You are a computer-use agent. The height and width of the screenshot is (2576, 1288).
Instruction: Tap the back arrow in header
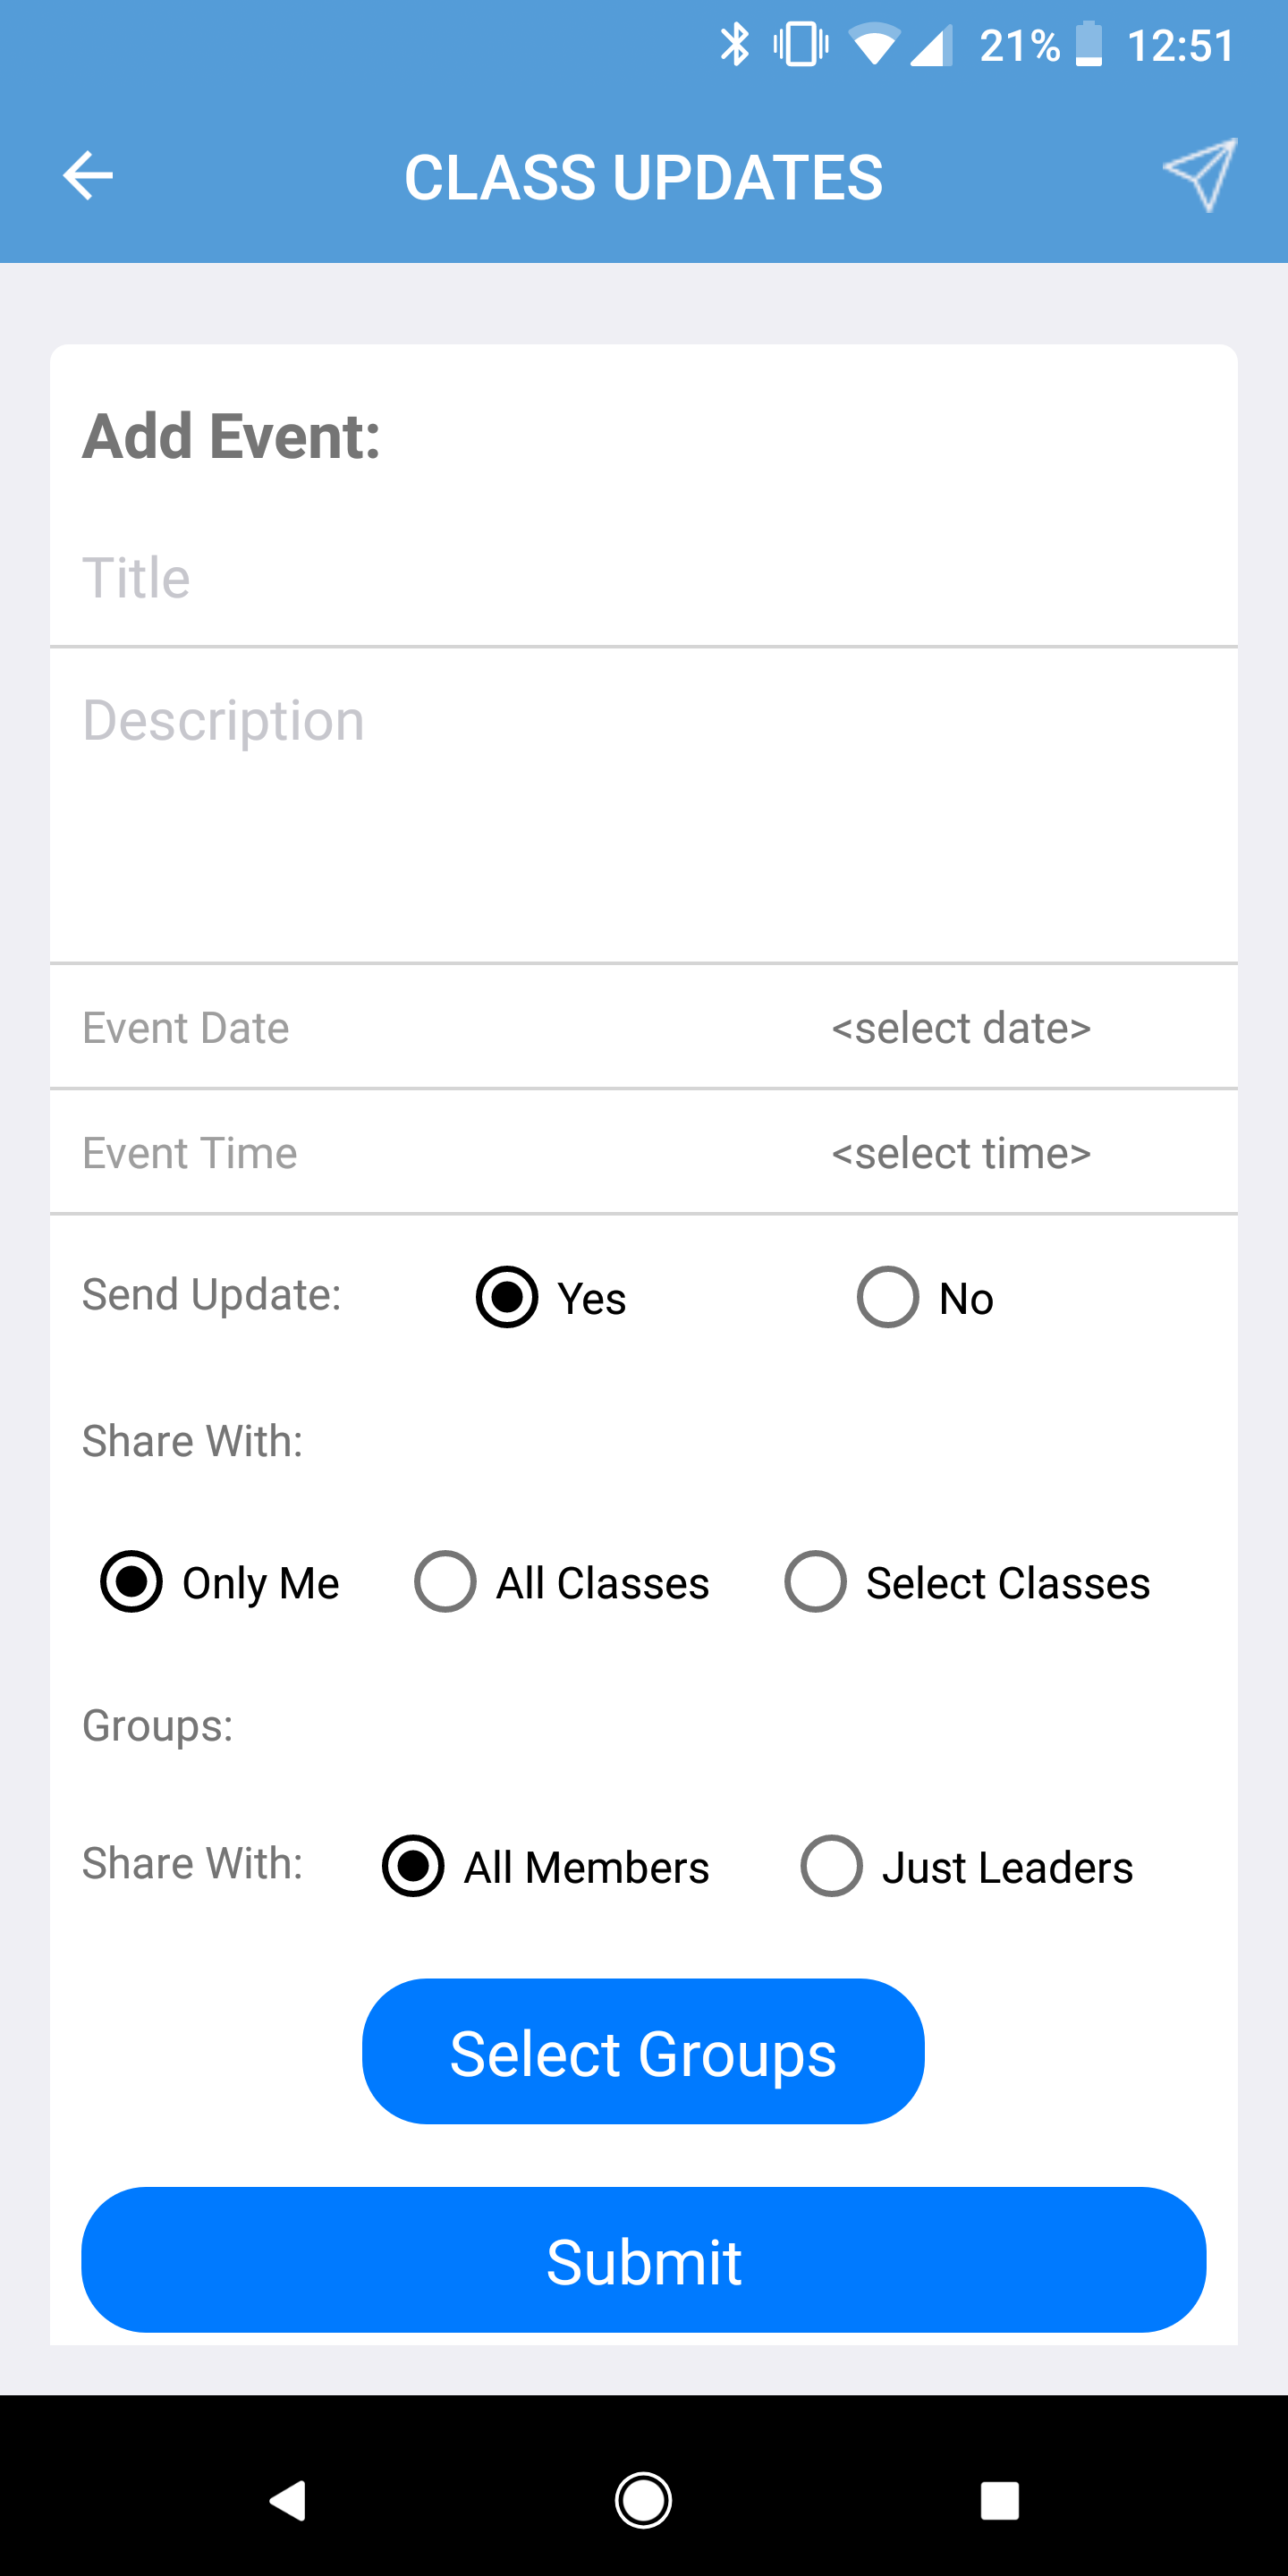click(x=88, y=176)
